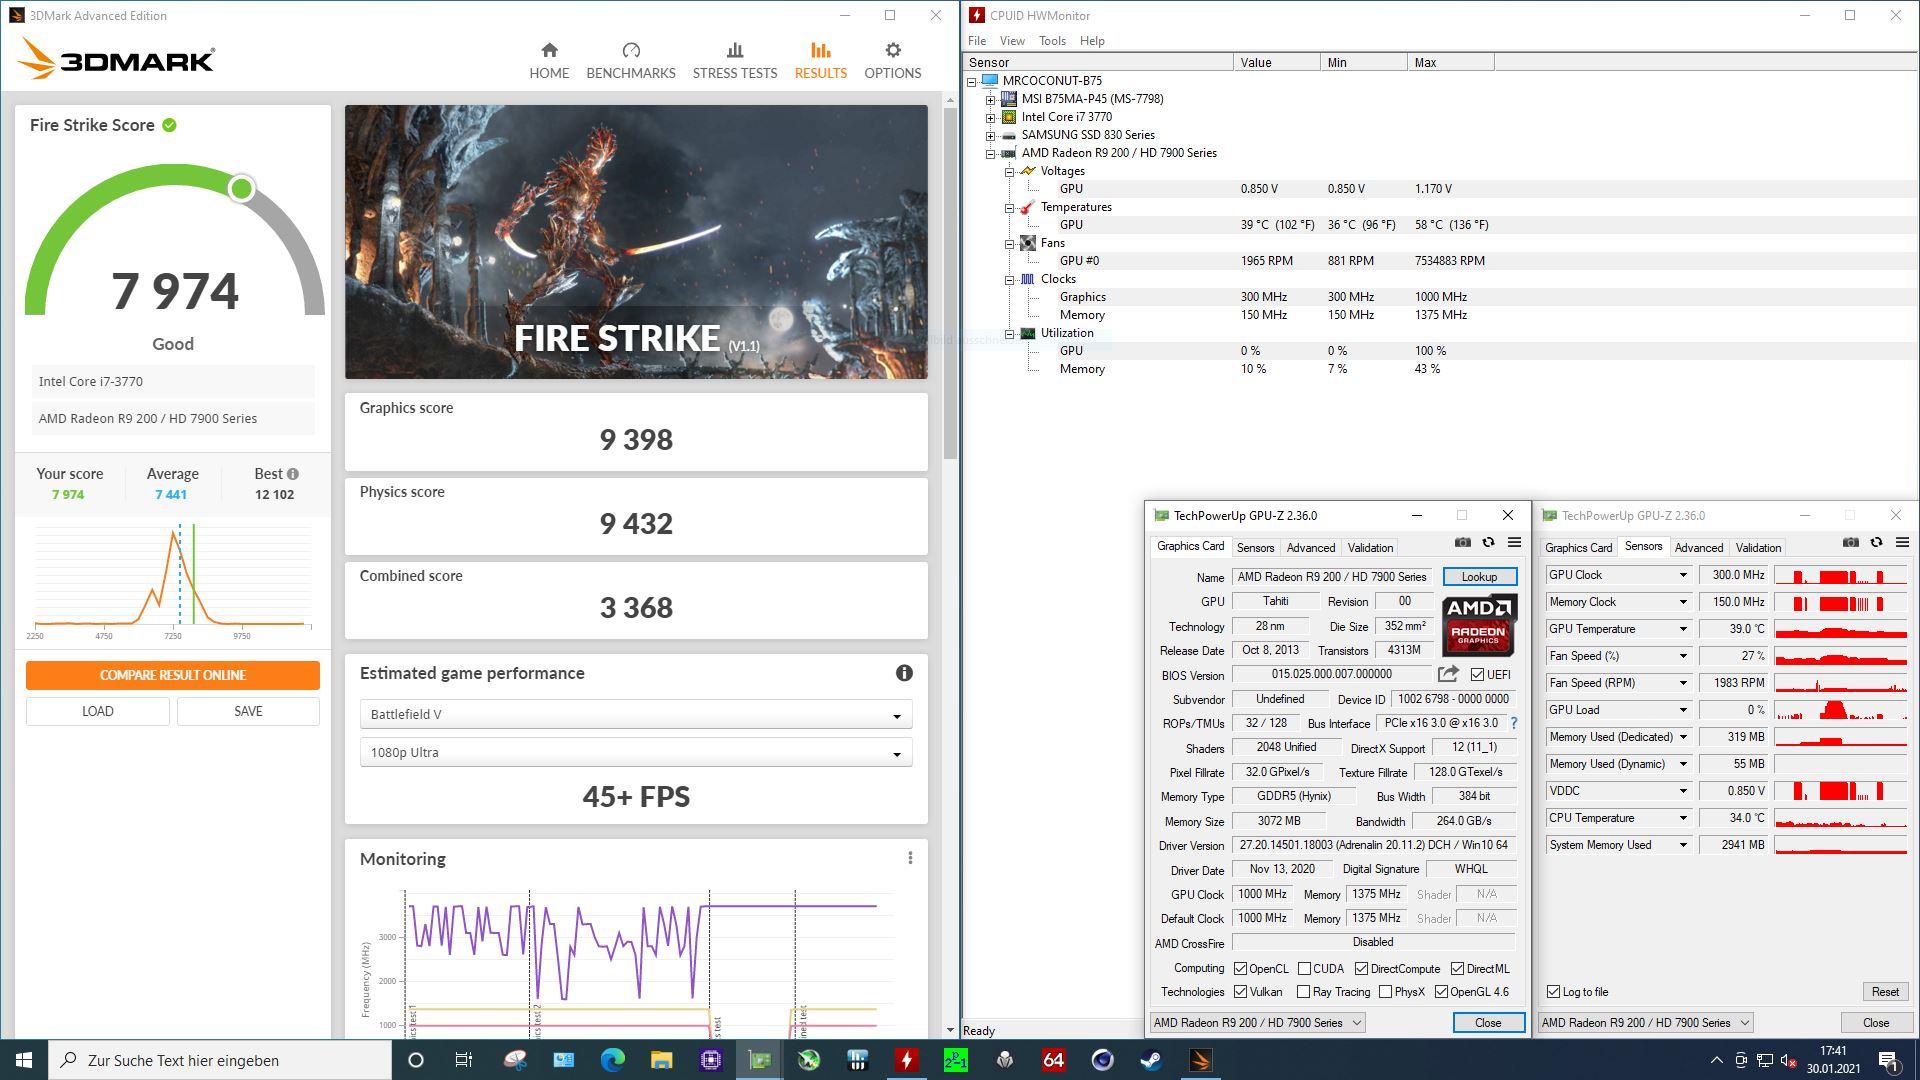Click 3DMark results vertical scrollbar
The width and height of the screenshot is (1920, 1080).
click(950, 285)
